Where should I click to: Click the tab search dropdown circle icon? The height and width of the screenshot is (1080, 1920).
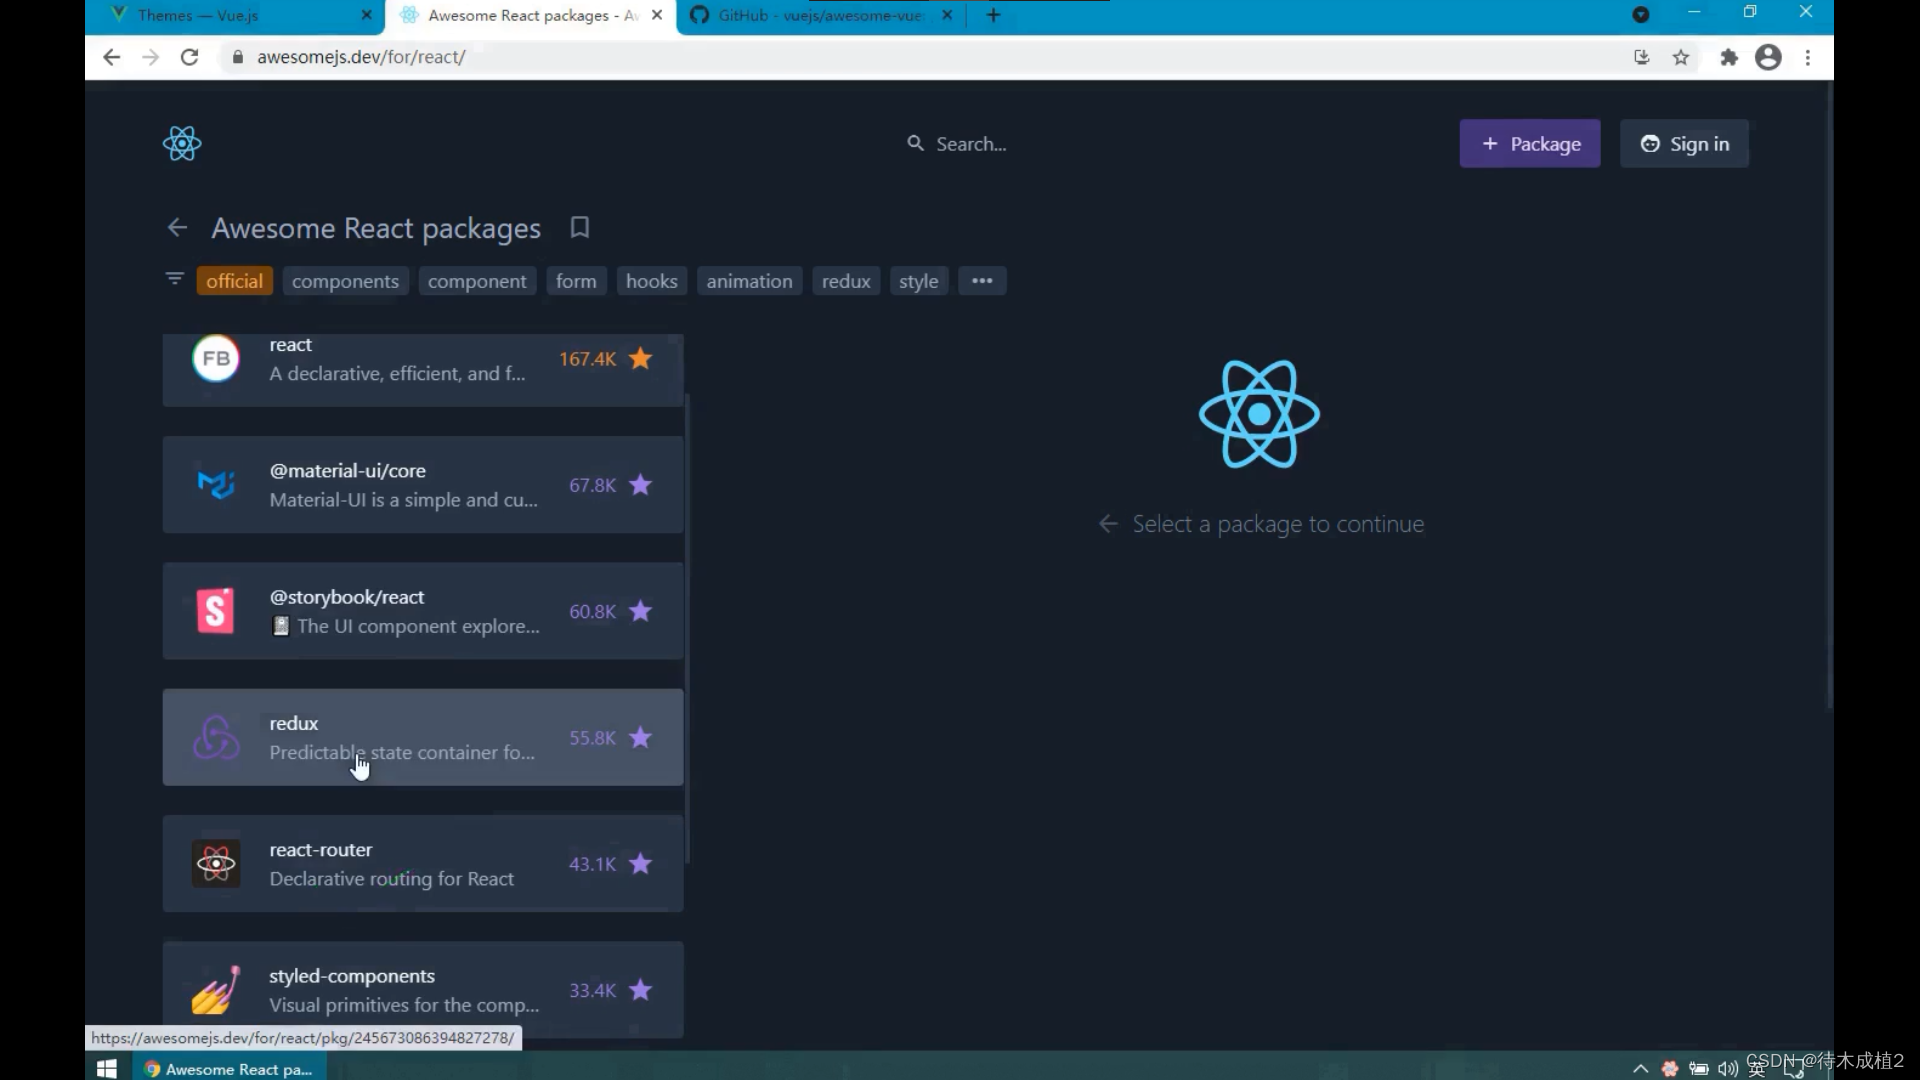pos(1640,15)
